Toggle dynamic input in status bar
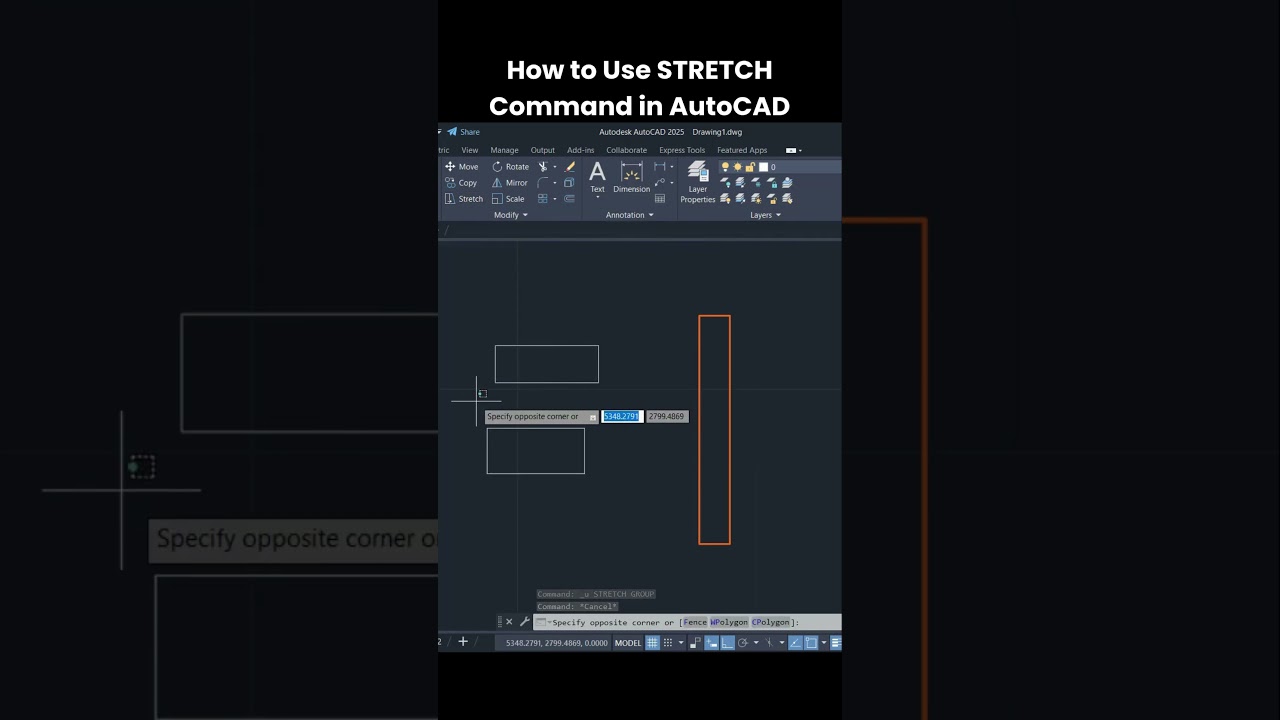The width and height of the screenshot is (1280, 720). pyautogui.click(x=712, y=643)
